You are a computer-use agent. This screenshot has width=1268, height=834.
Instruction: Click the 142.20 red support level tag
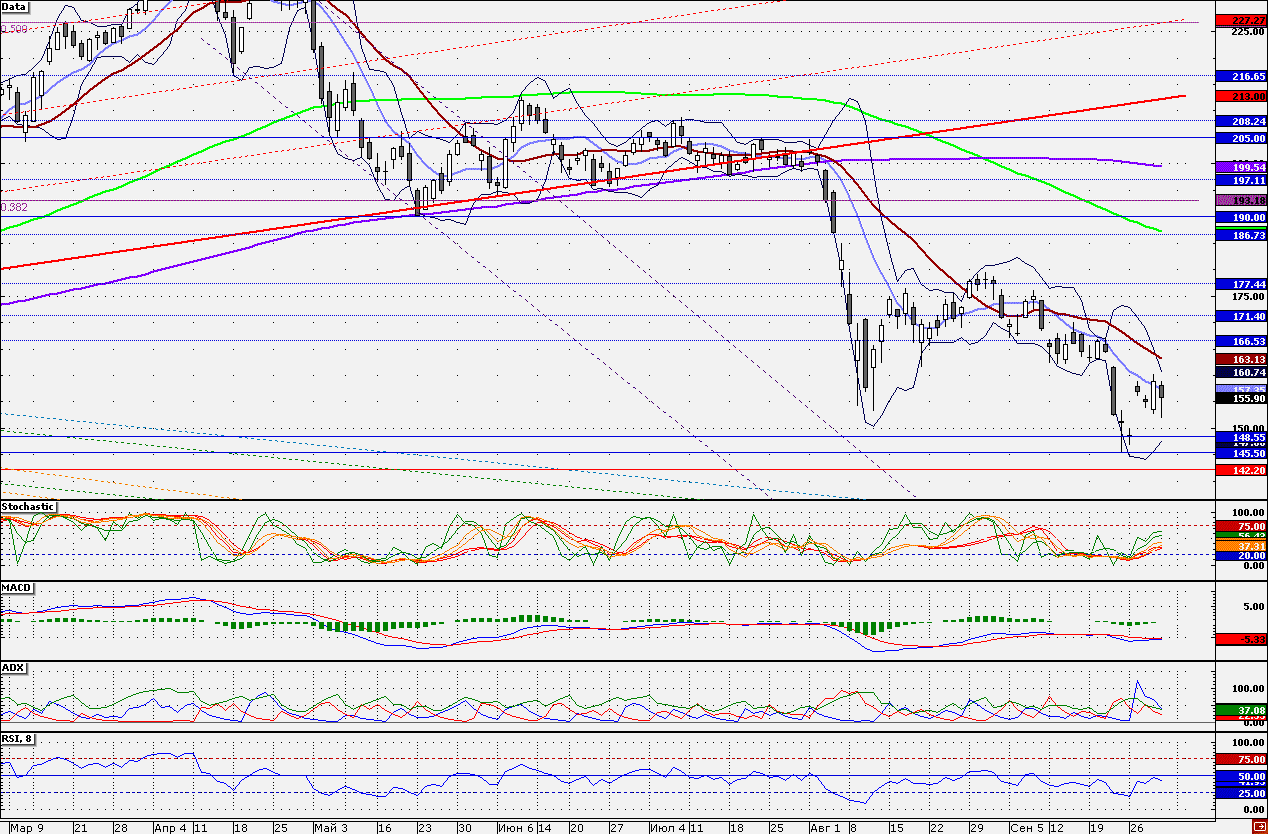click(x=1240, y=469)
